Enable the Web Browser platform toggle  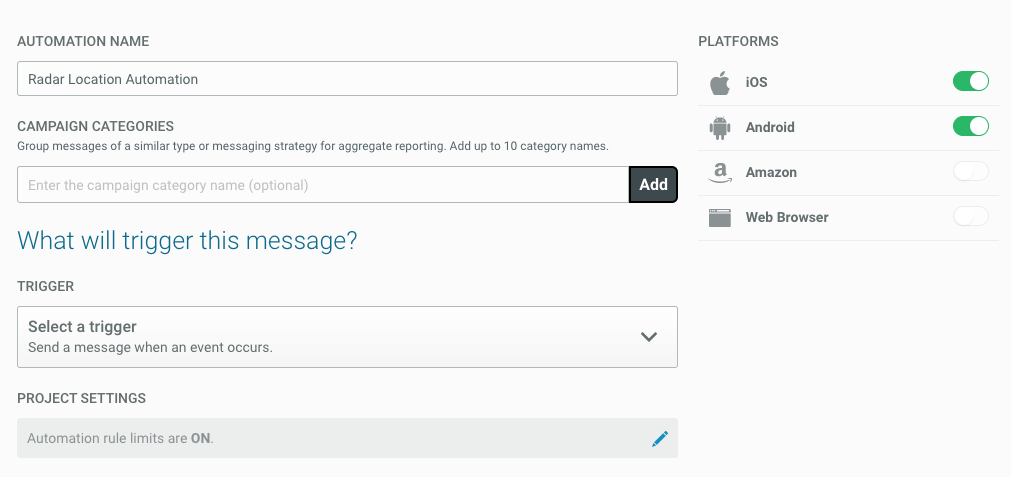pyautogui.click(x=970, y=217)
